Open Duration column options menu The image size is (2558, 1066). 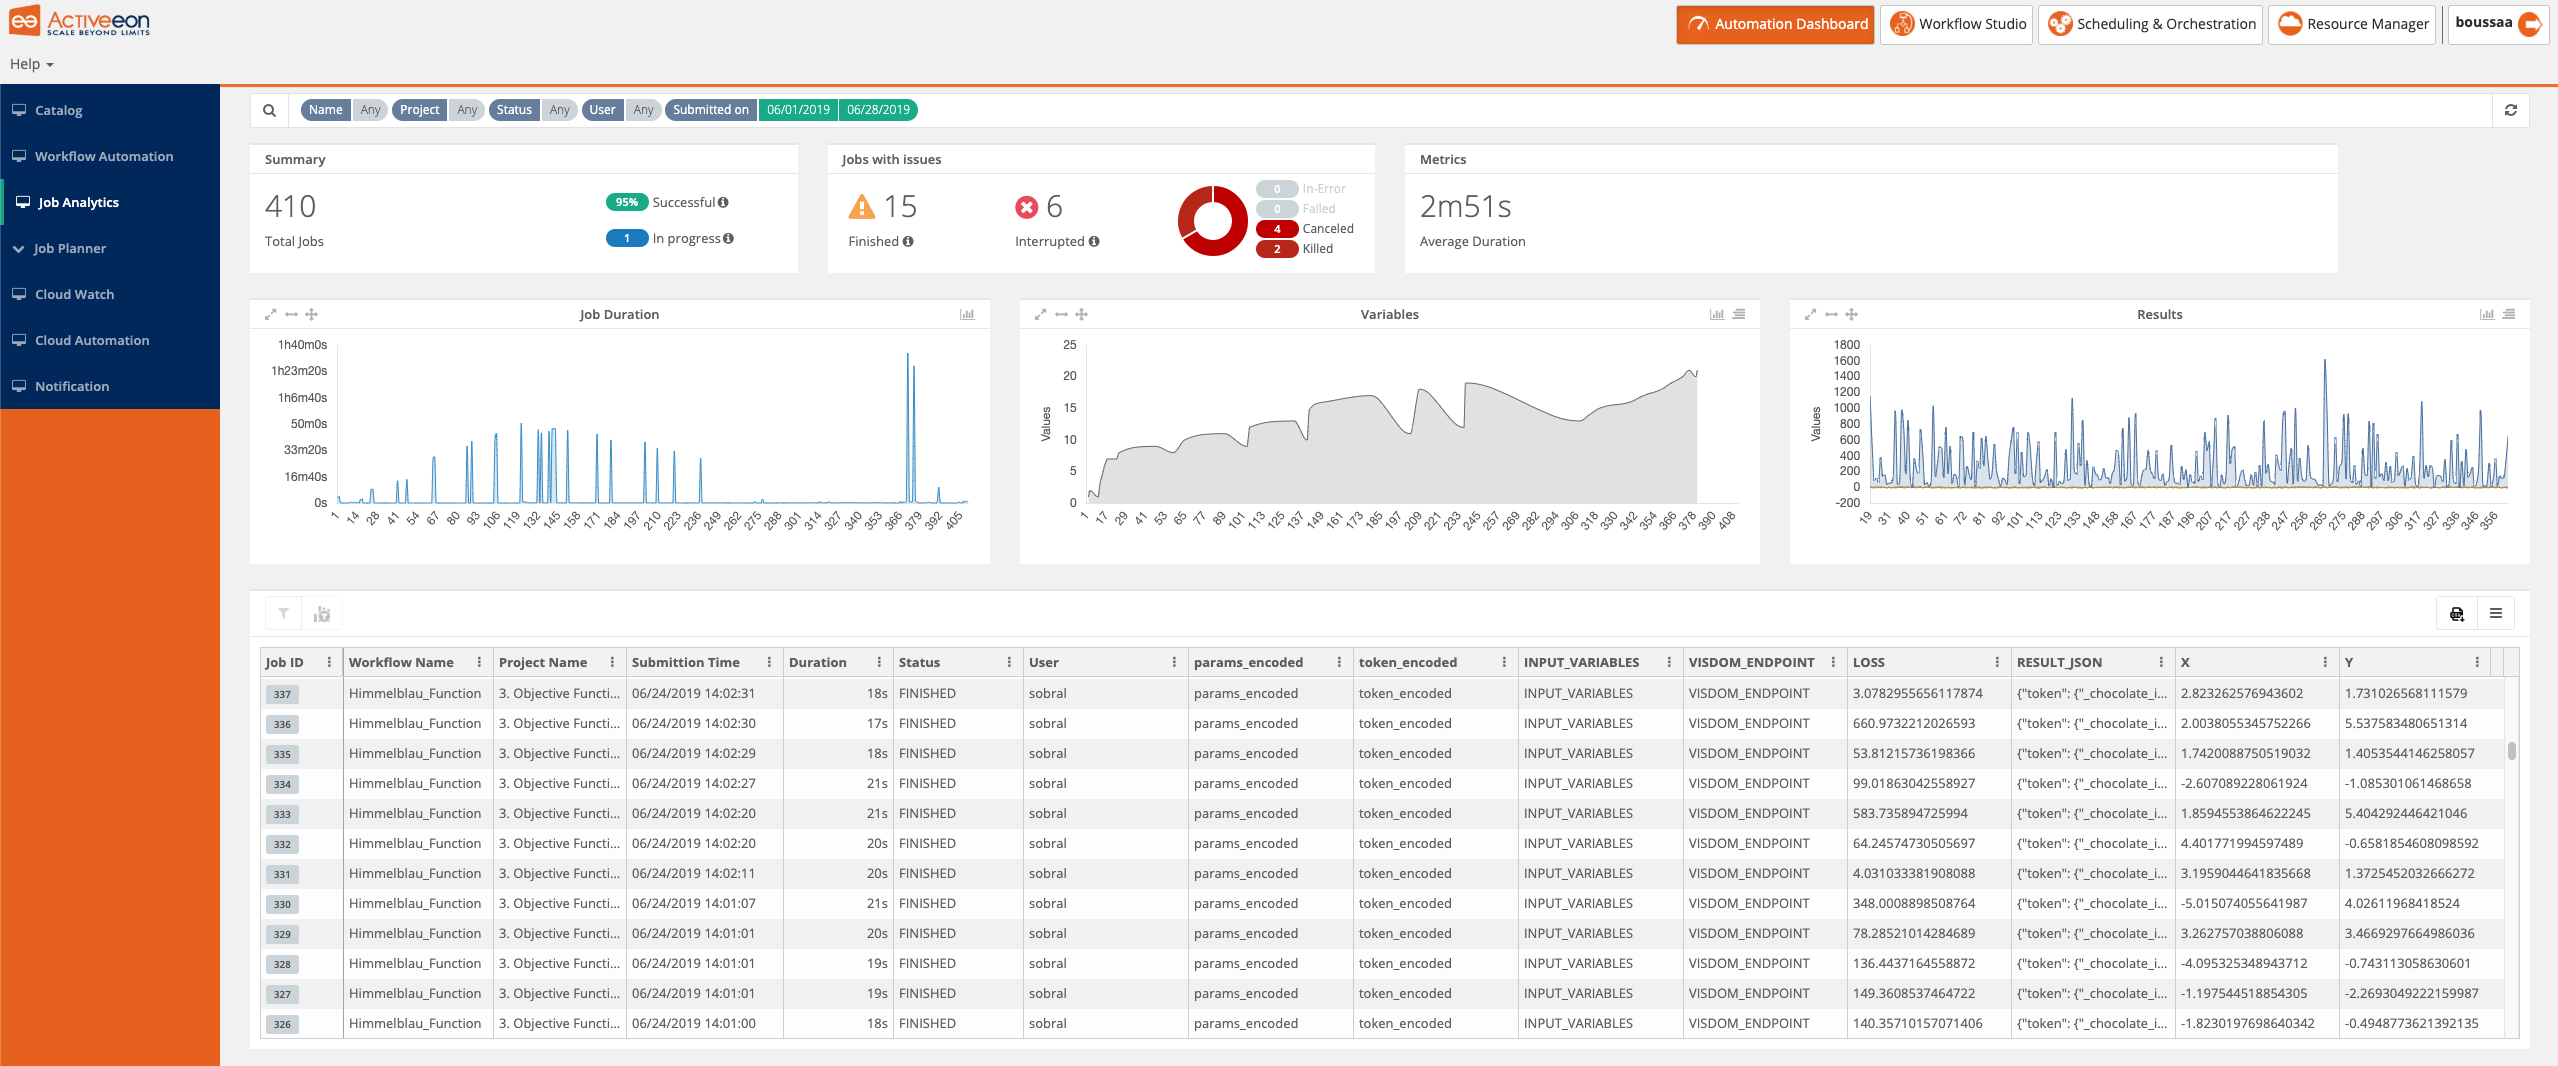point(879,662)
